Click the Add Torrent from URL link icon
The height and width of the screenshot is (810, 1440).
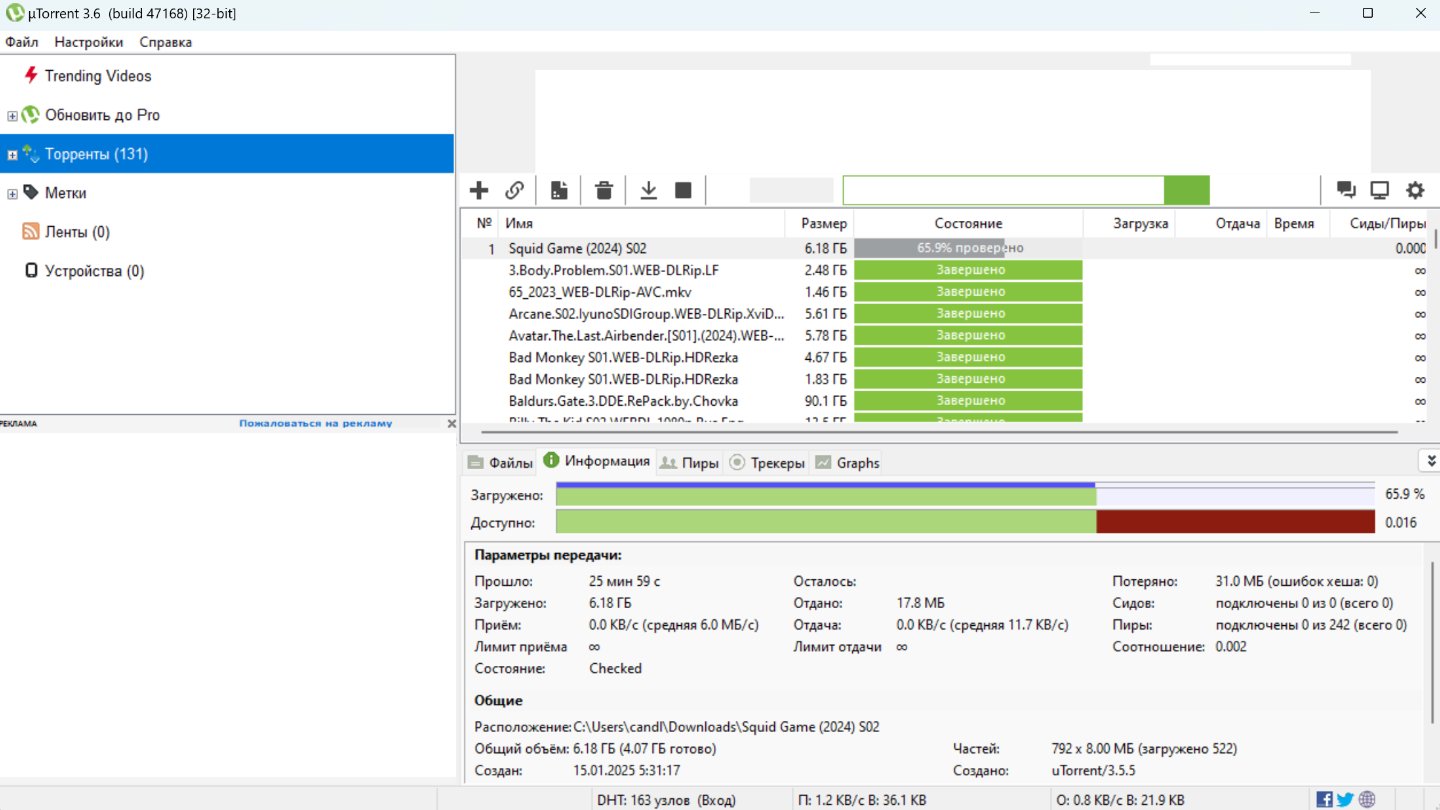[514, 190]
